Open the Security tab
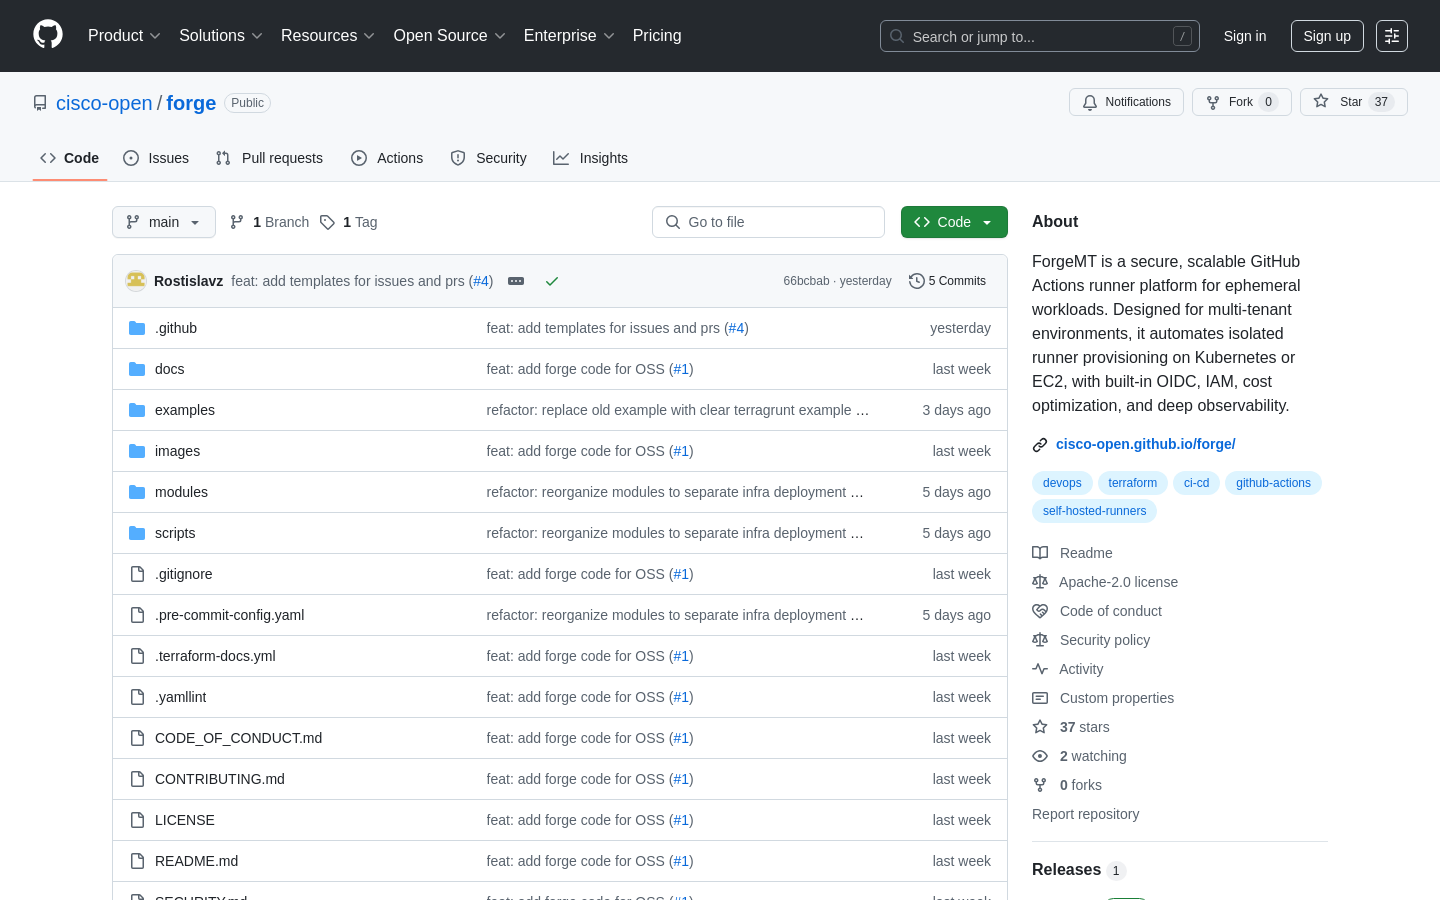The width and height of the screenshot is (1440, 900). click(x=488, y=158)
